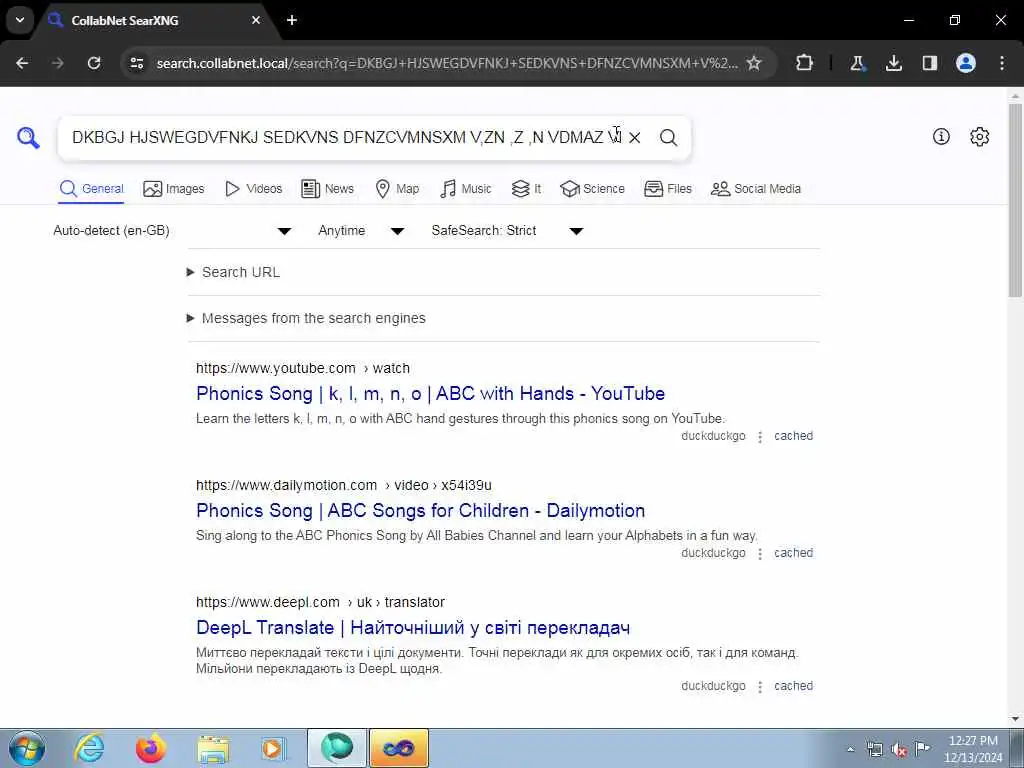Click the page vertical scrollbar thumb
1024x768 pixels.
pos(1016,199)
